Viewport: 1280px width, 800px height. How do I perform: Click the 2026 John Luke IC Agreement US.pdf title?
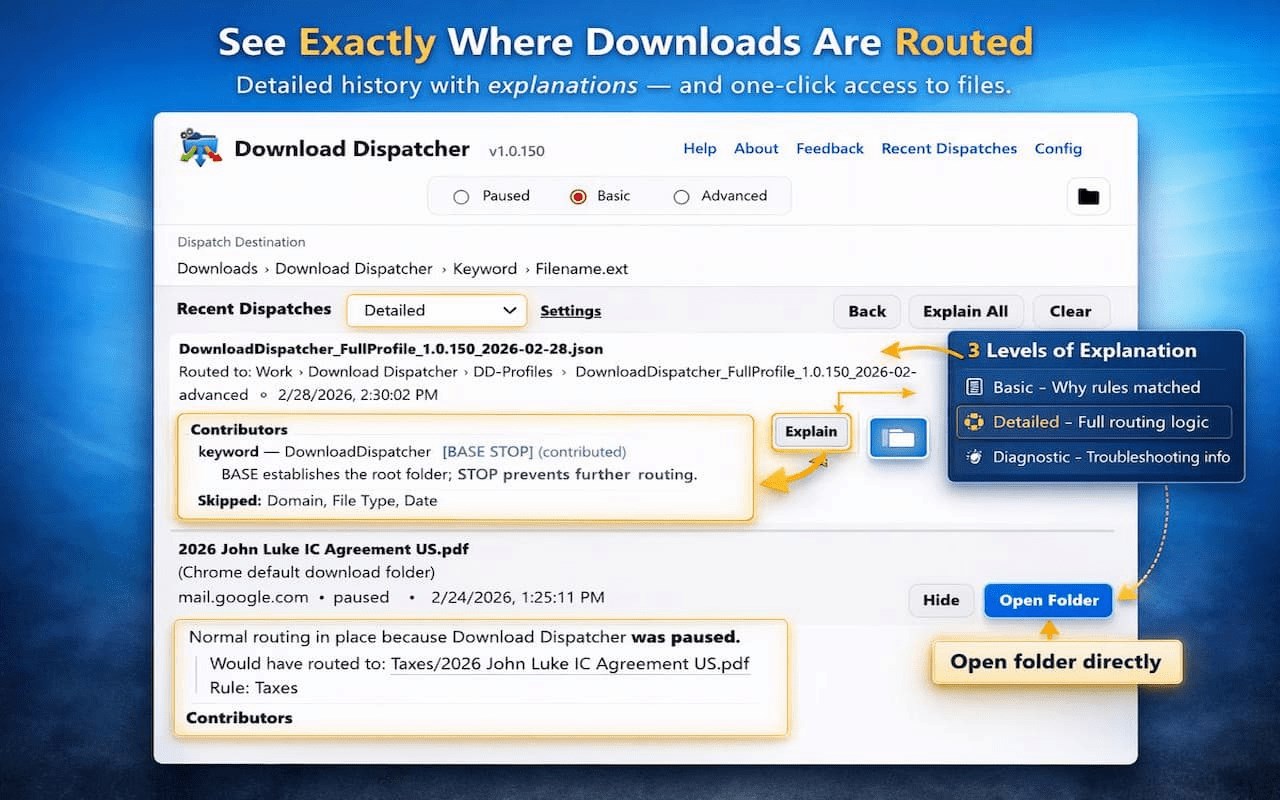pos(323,549)
